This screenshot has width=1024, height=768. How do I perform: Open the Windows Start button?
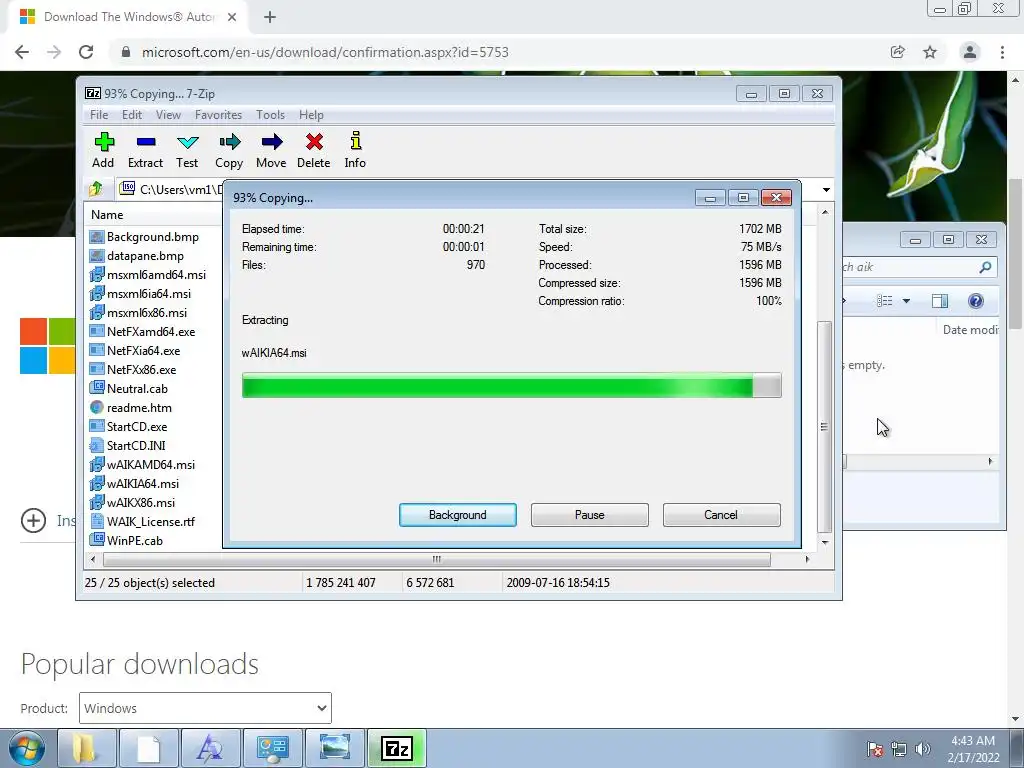27,748
